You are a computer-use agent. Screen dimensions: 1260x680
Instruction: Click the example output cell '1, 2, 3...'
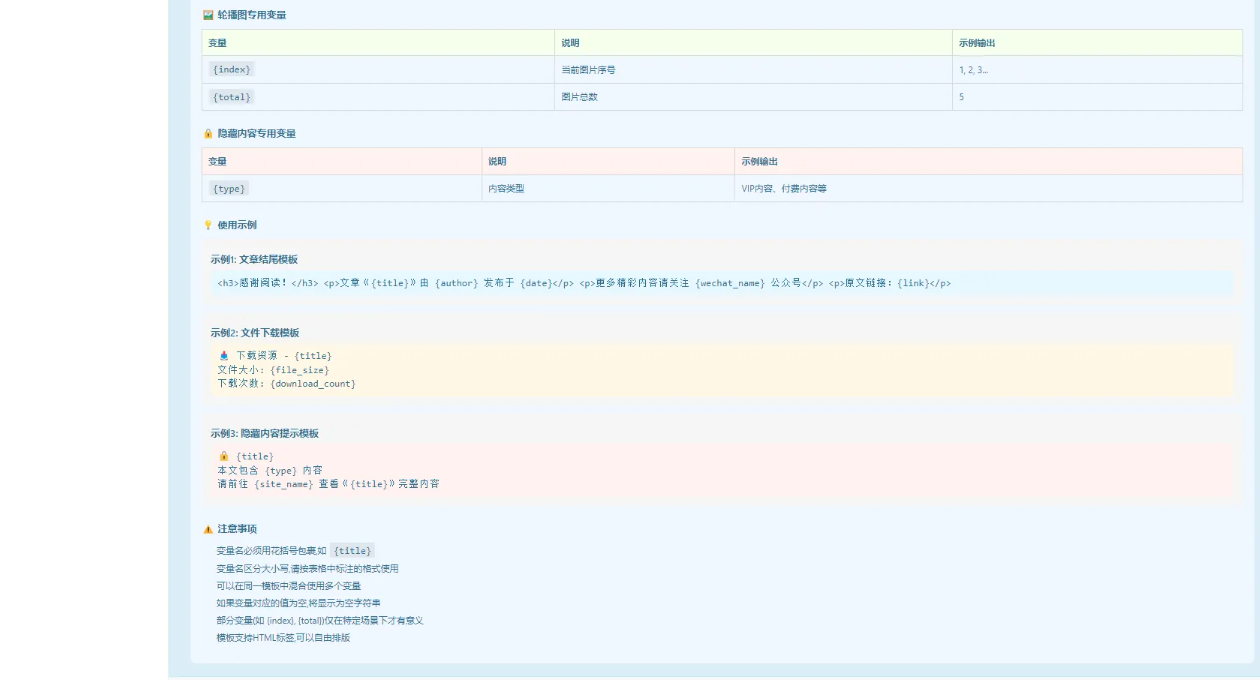click(1097, 70)
